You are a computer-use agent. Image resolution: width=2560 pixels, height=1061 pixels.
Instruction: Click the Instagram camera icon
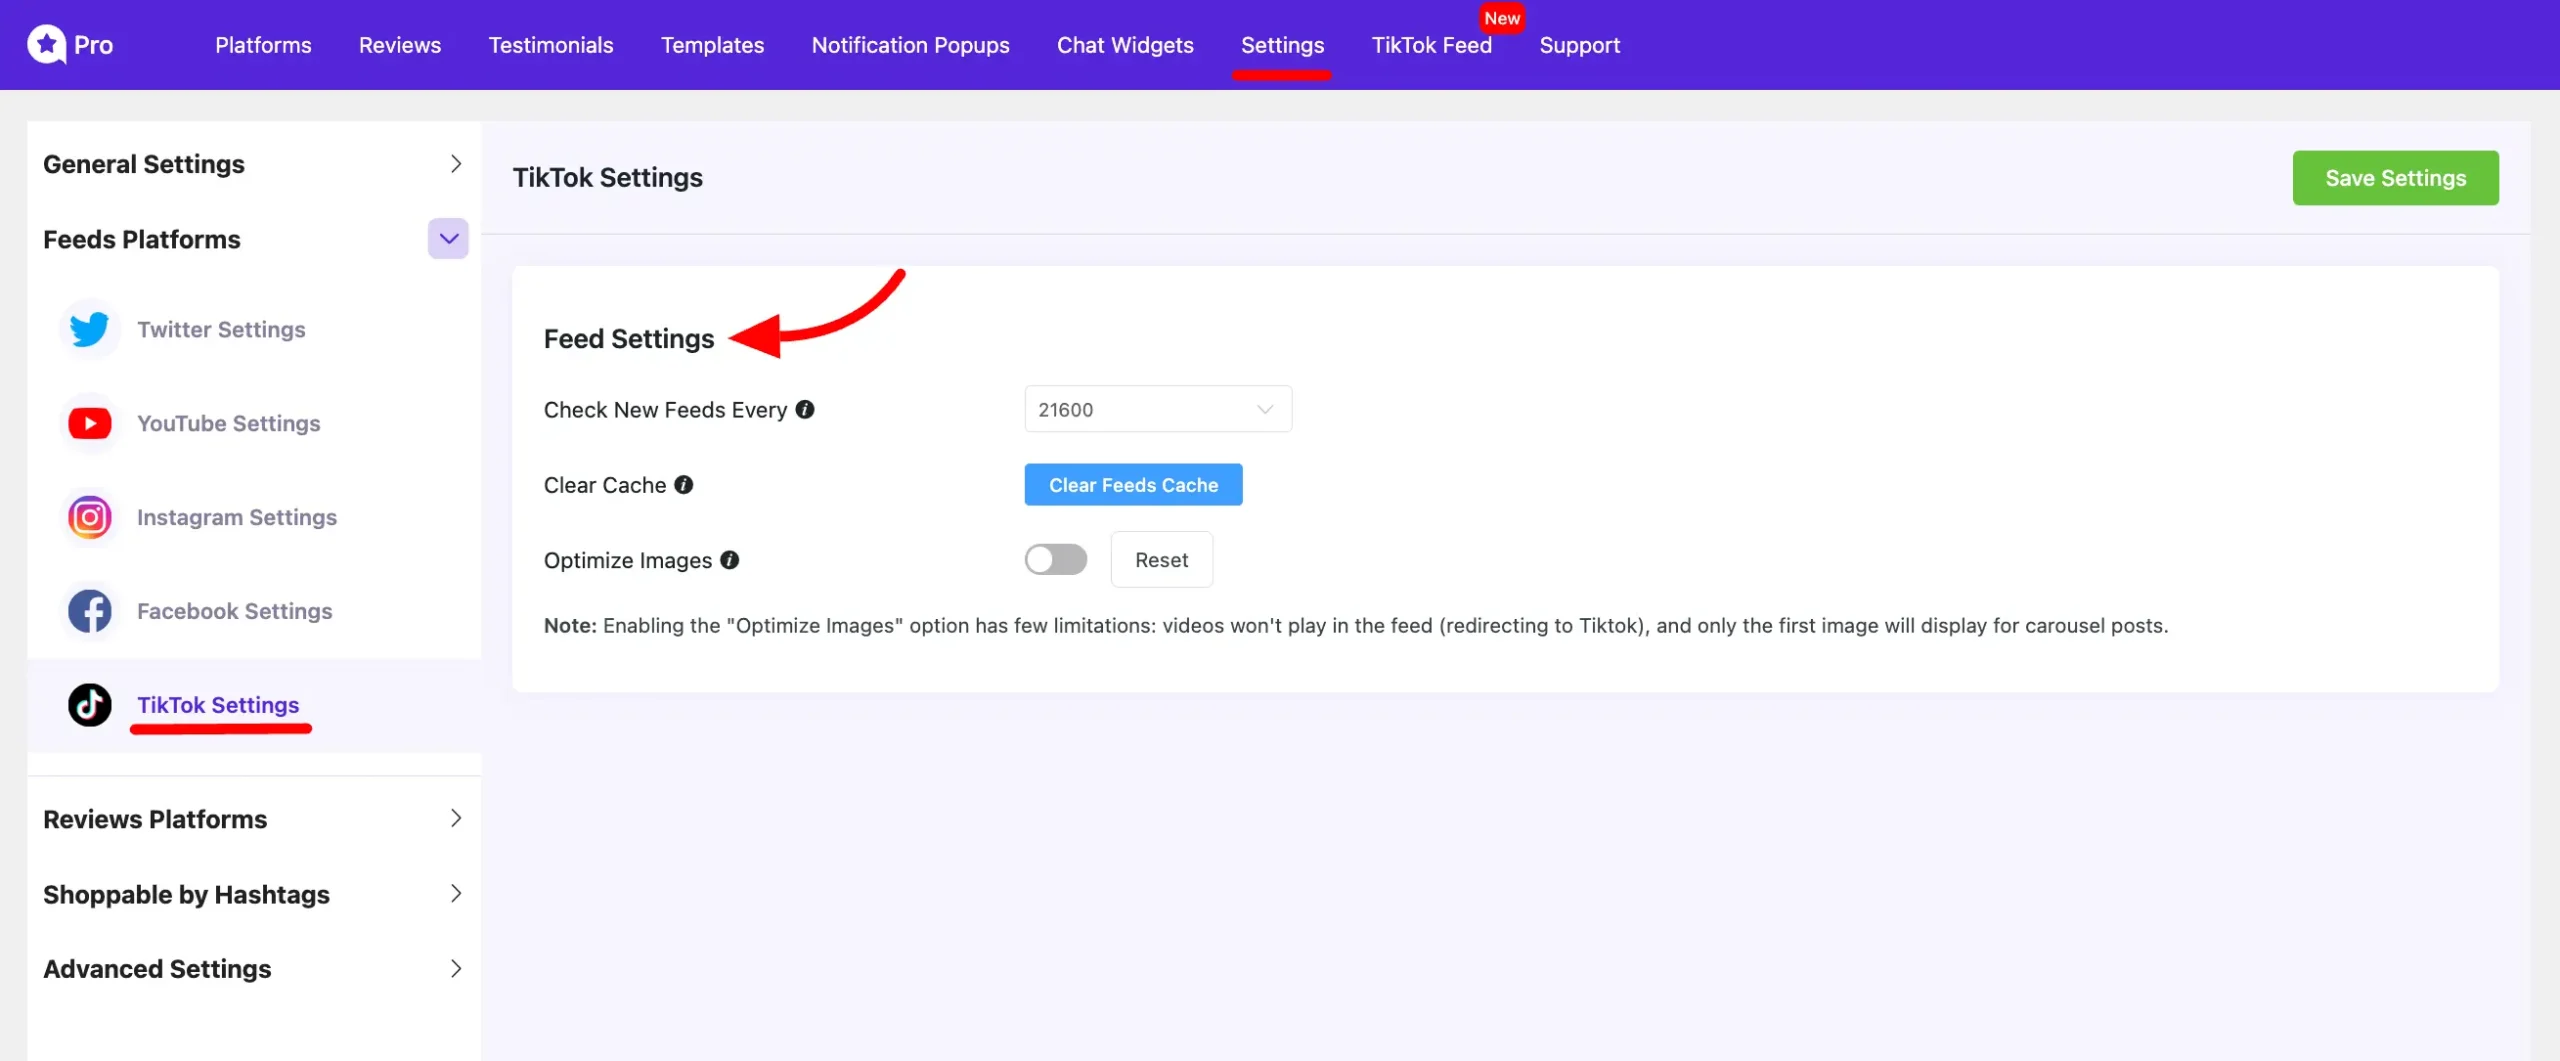[x=90, y=517]
